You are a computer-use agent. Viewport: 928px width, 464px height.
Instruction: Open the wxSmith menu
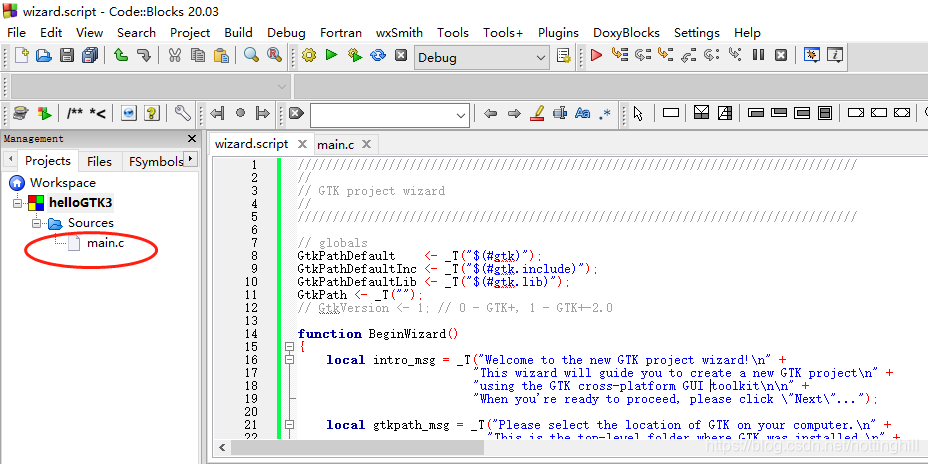click(399, 33)
